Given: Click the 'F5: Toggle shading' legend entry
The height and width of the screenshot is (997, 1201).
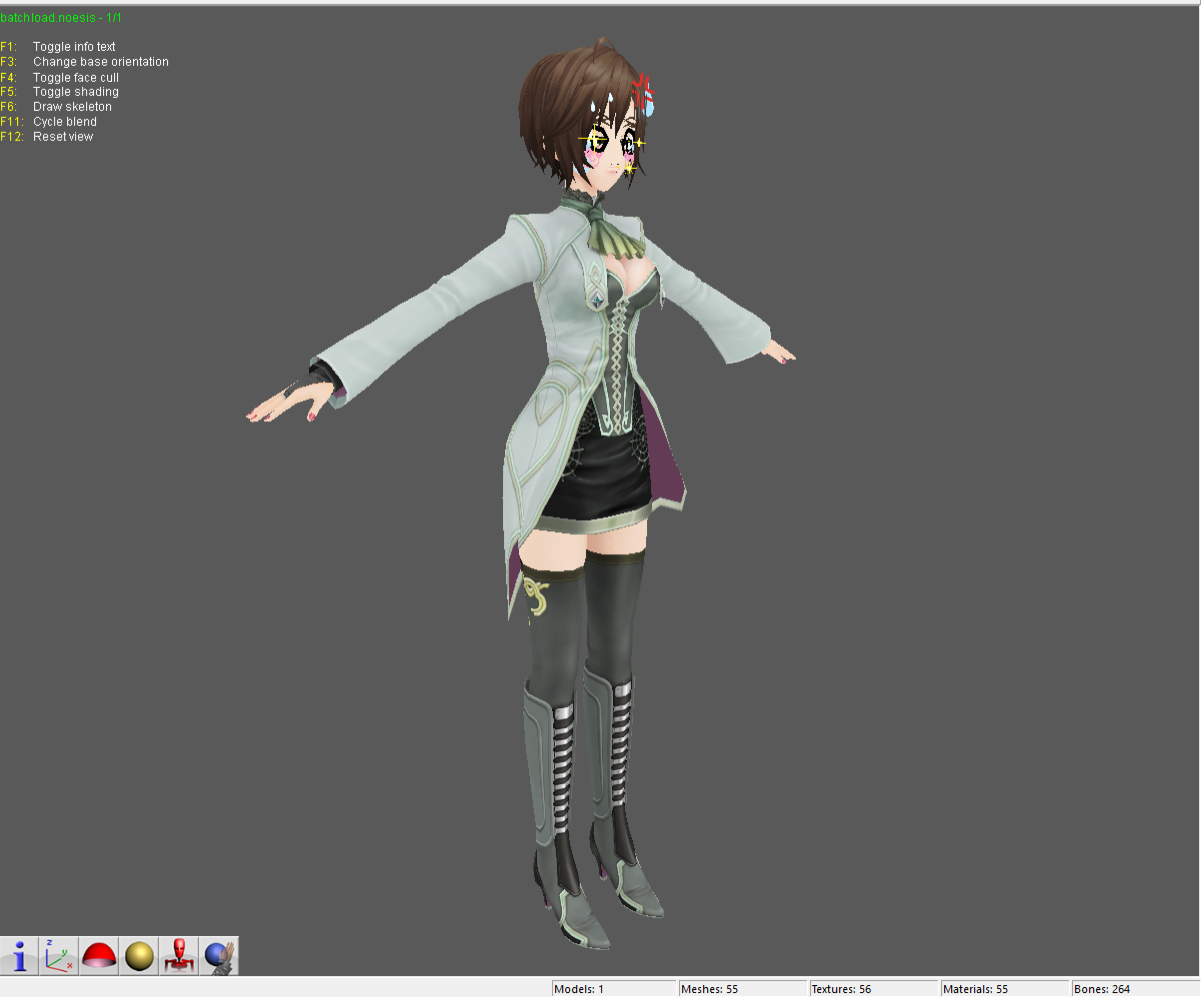Looking at the screenshot, I should pos(60,91).
